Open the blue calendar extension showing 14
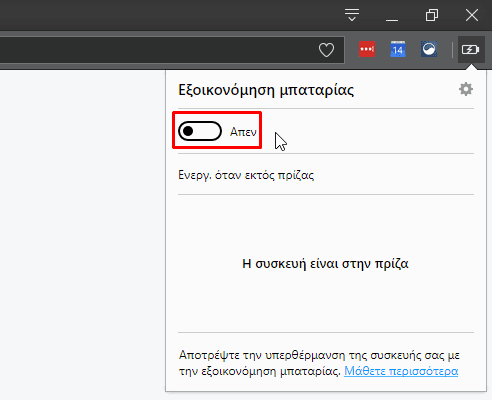The image size is (492, 400). [x=398, y=49]
